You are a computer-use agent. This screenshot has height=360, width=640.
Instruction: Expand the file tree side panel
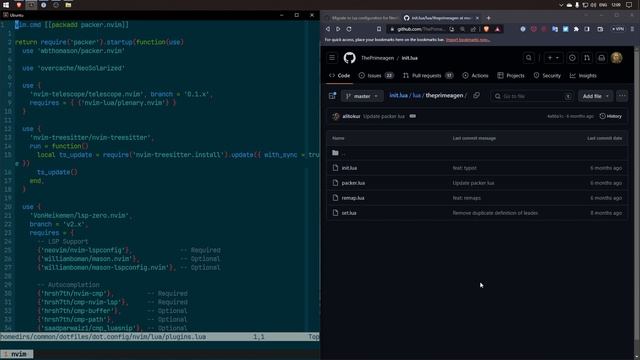332,96
